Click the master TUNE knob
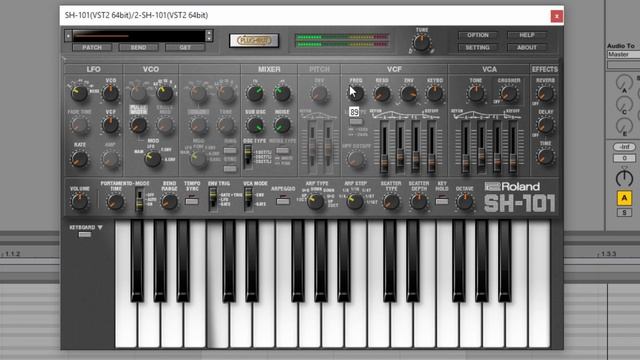Image resolution: width=640 pixels, height=360 pixels. (421, 43)
